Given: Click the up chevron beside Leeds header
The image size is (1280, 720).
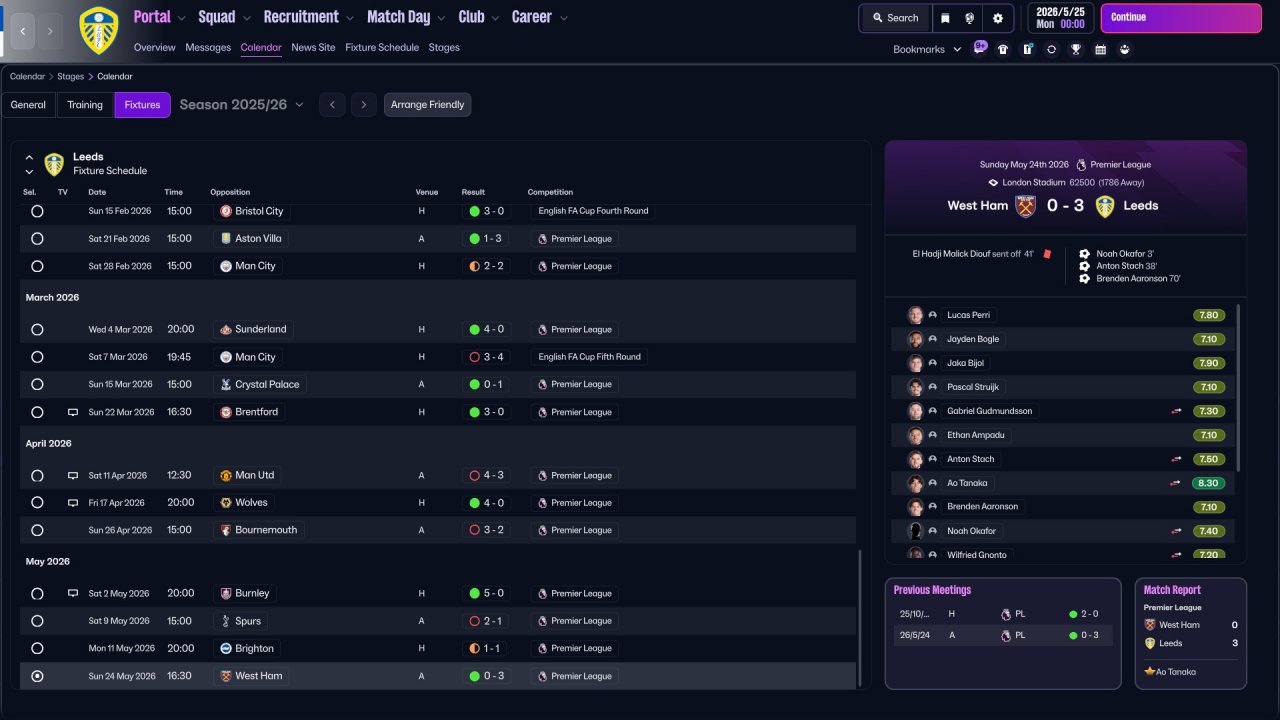Looking at the screenshot, I should pyautogui.click(x=29, y=158).
